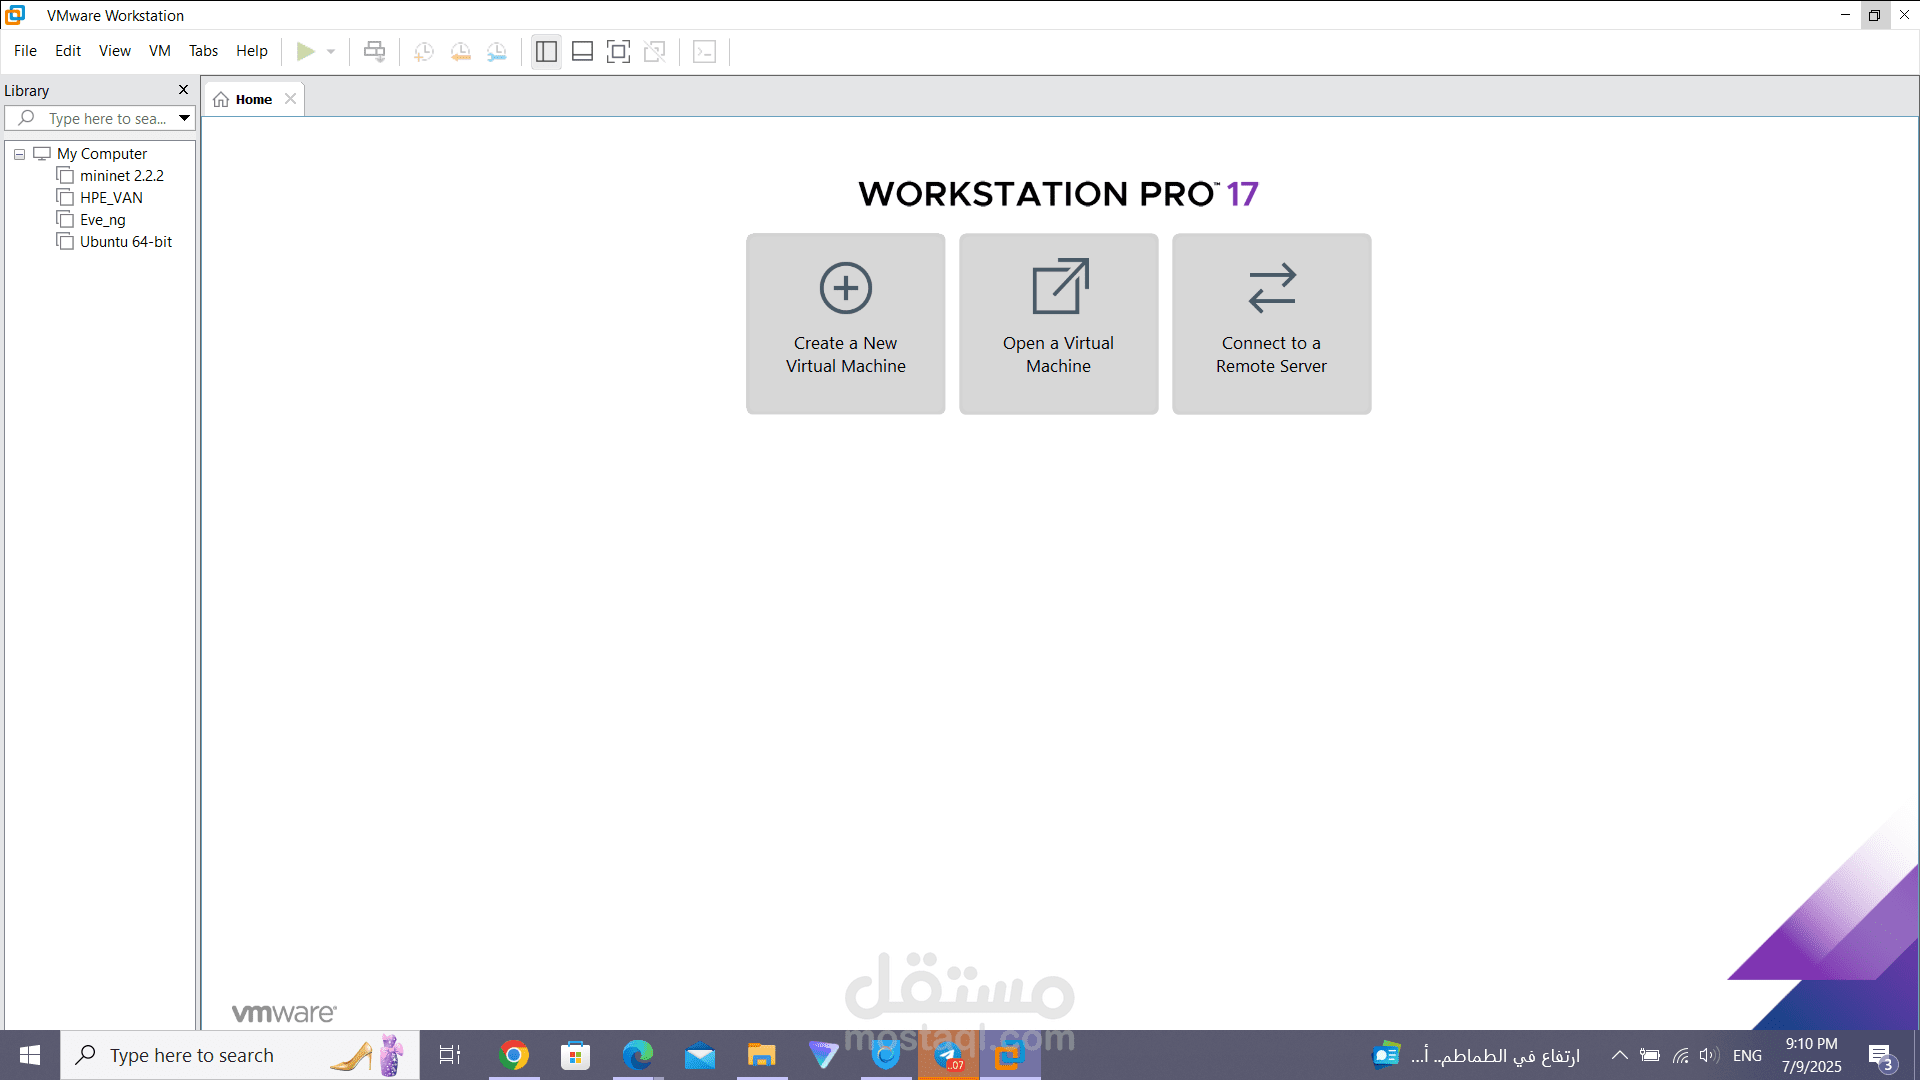Open the volume control tray icon
1920x1080 pixels.
point(1709,1055)
